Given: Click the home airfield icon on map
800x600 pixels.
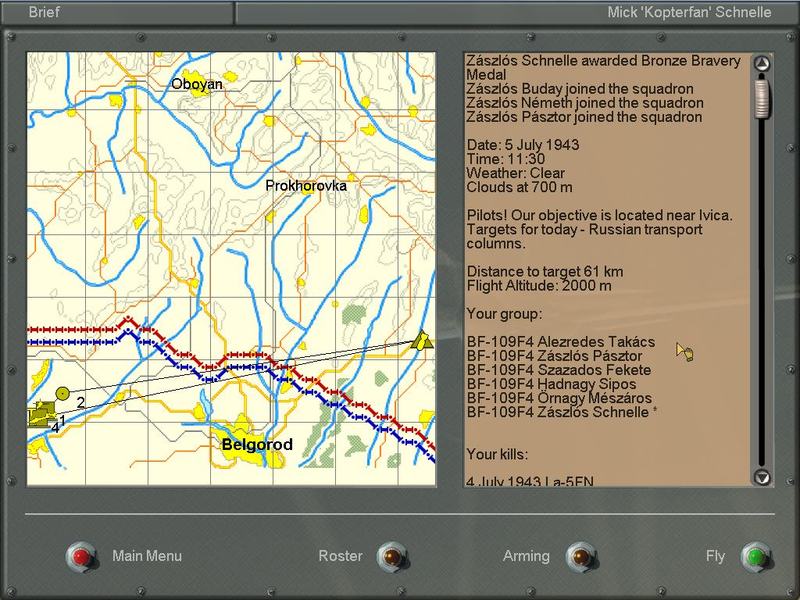Looking at the screenshot, I should tap(42, 414).
